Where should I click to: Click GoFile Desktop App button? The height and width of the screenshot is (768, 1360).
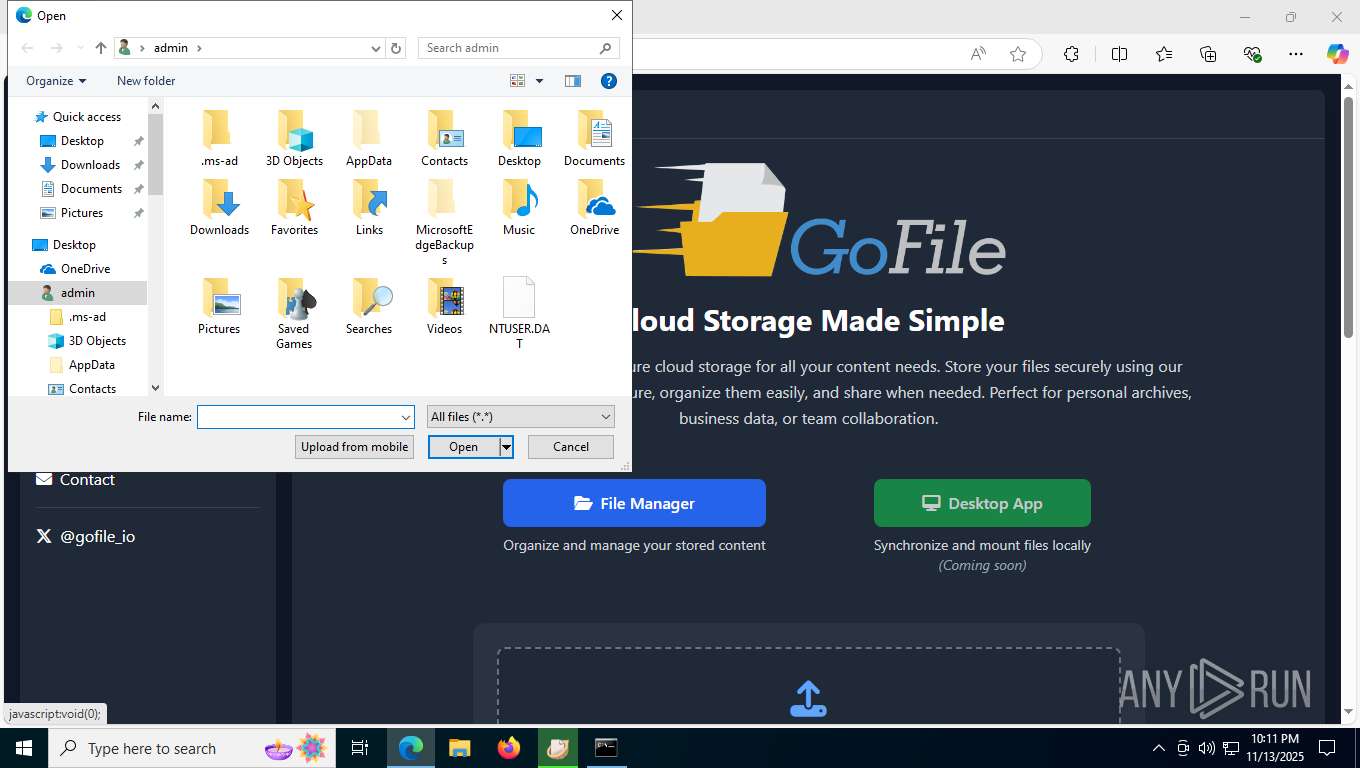click(x=982, y=503)
